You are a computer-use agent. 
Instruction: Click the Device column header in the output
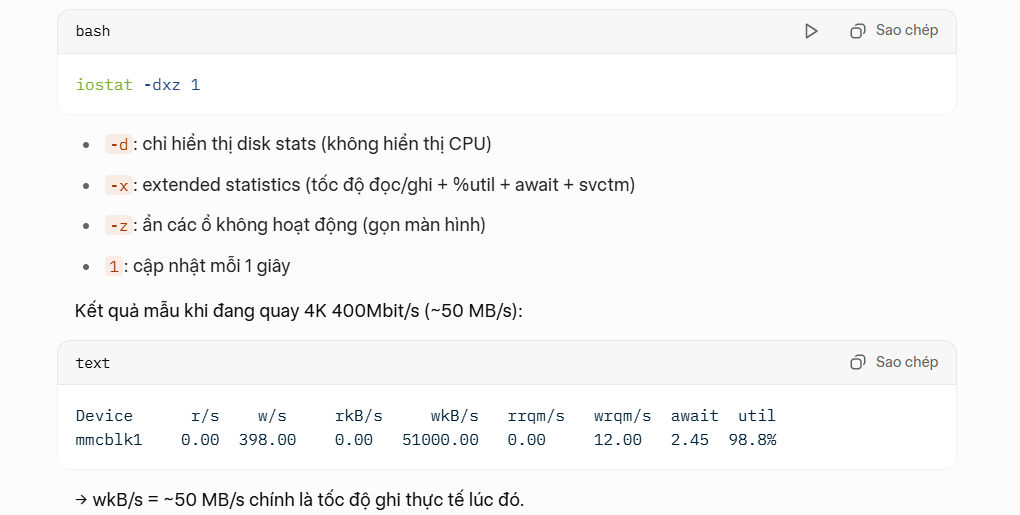click(x=104, y=416)
